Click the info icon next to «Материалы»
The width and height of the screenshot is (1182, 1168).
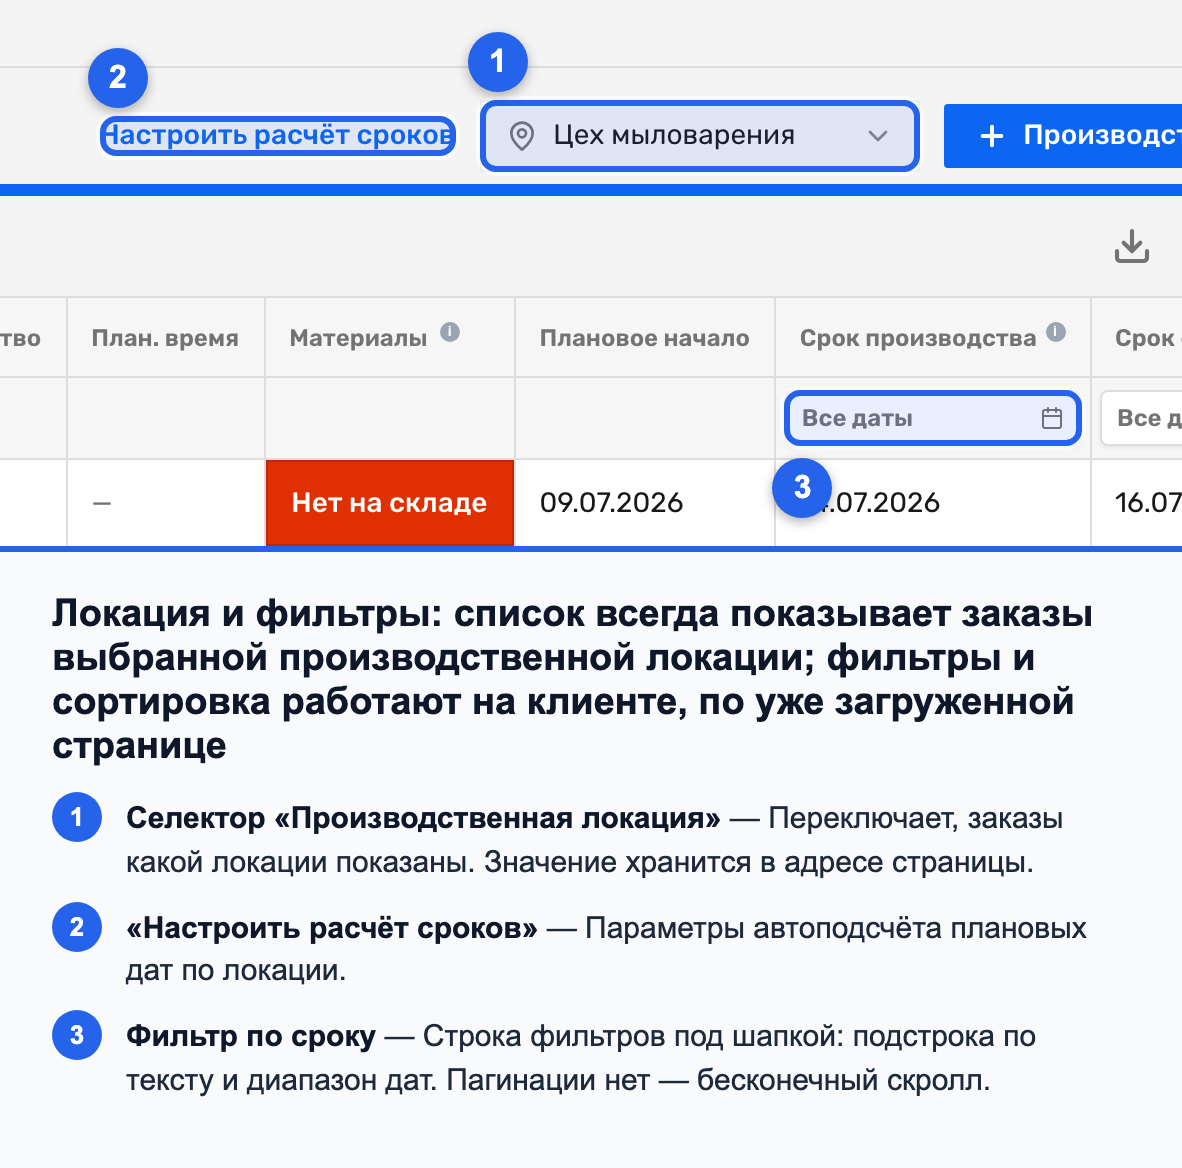450,332
